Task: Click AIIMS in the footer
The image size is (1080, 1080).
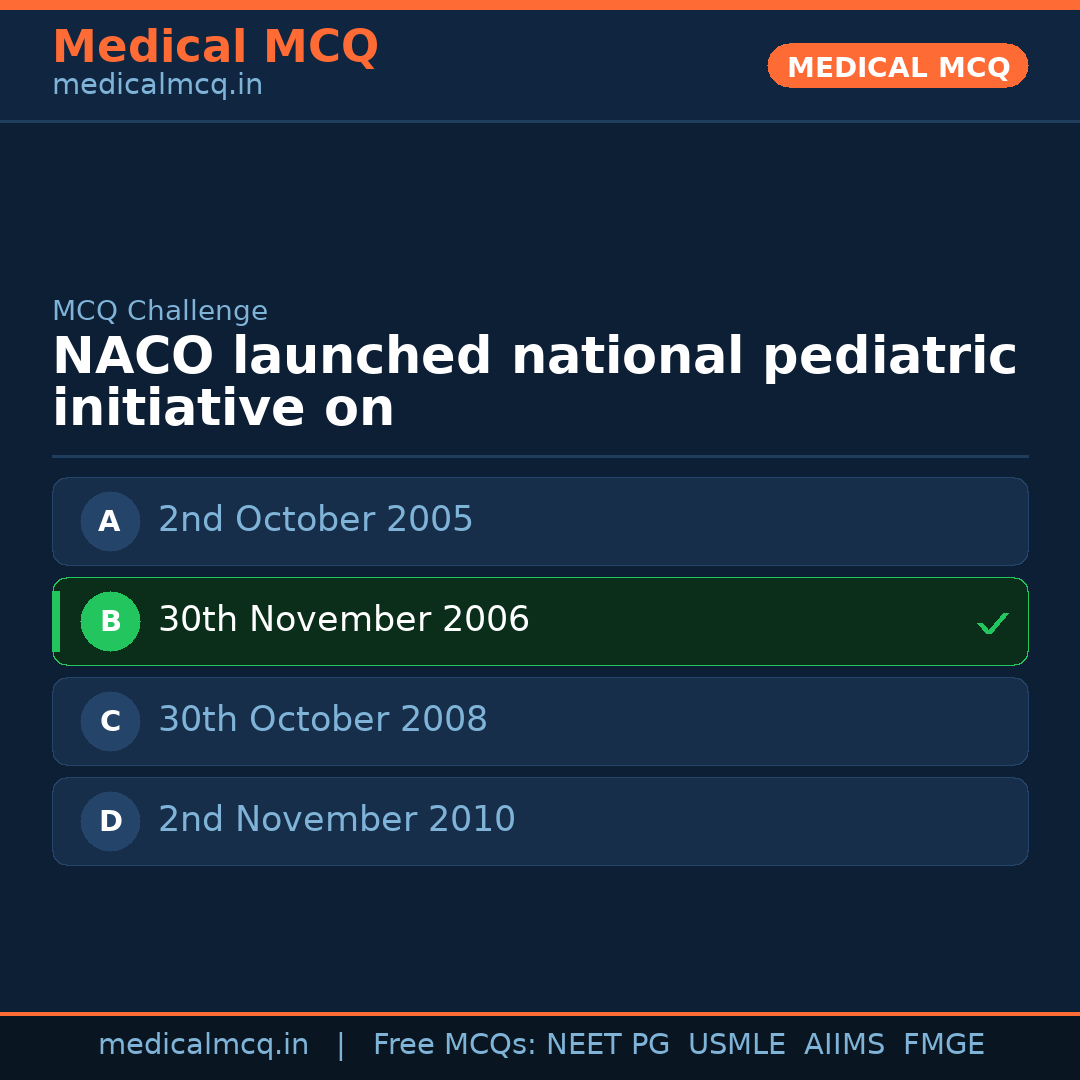Action: pos(844,1045)
